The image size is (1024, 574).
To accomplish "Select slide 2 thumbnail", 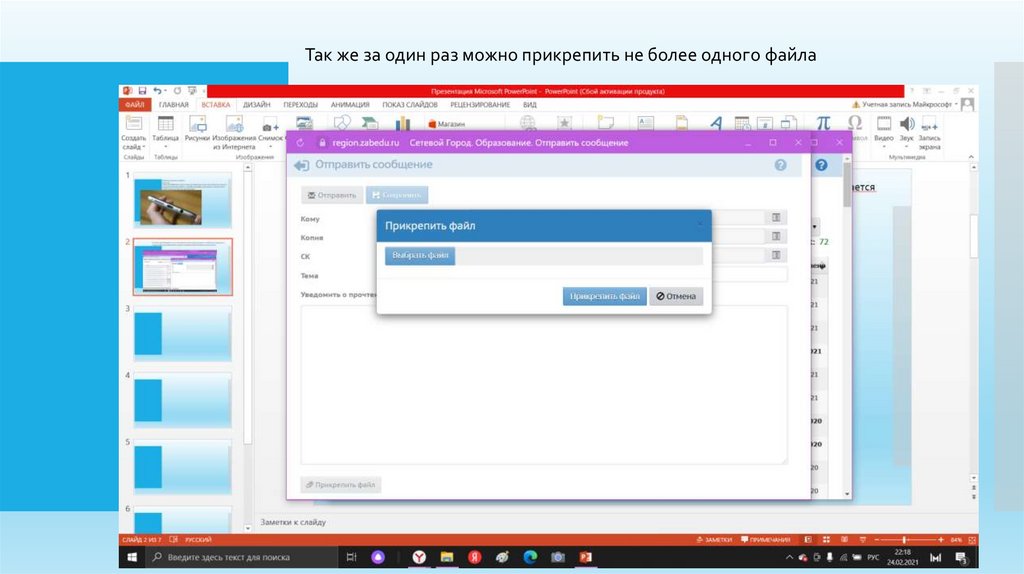I will pos(183,267).
